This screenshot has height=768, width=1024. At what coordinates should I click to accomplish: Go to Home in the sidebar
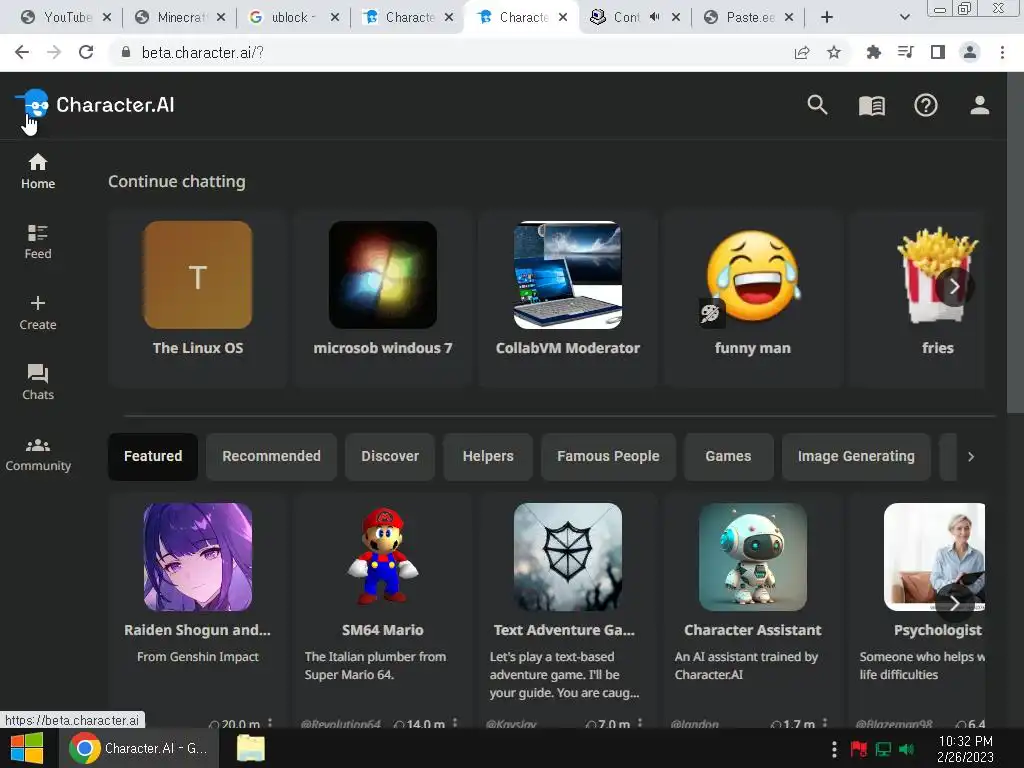[38, 171]
